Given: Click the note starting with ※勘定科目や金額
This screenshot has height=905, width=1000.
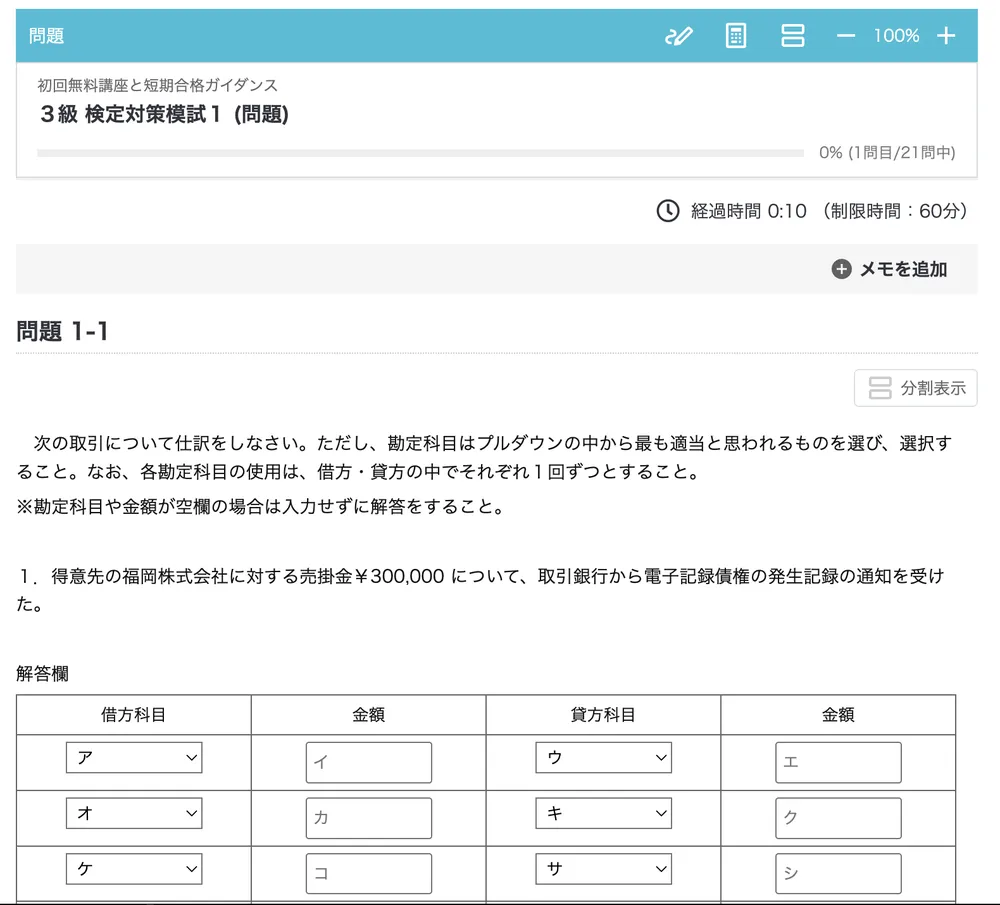Looking at the screenshot, I should click(x=261, y=506).
